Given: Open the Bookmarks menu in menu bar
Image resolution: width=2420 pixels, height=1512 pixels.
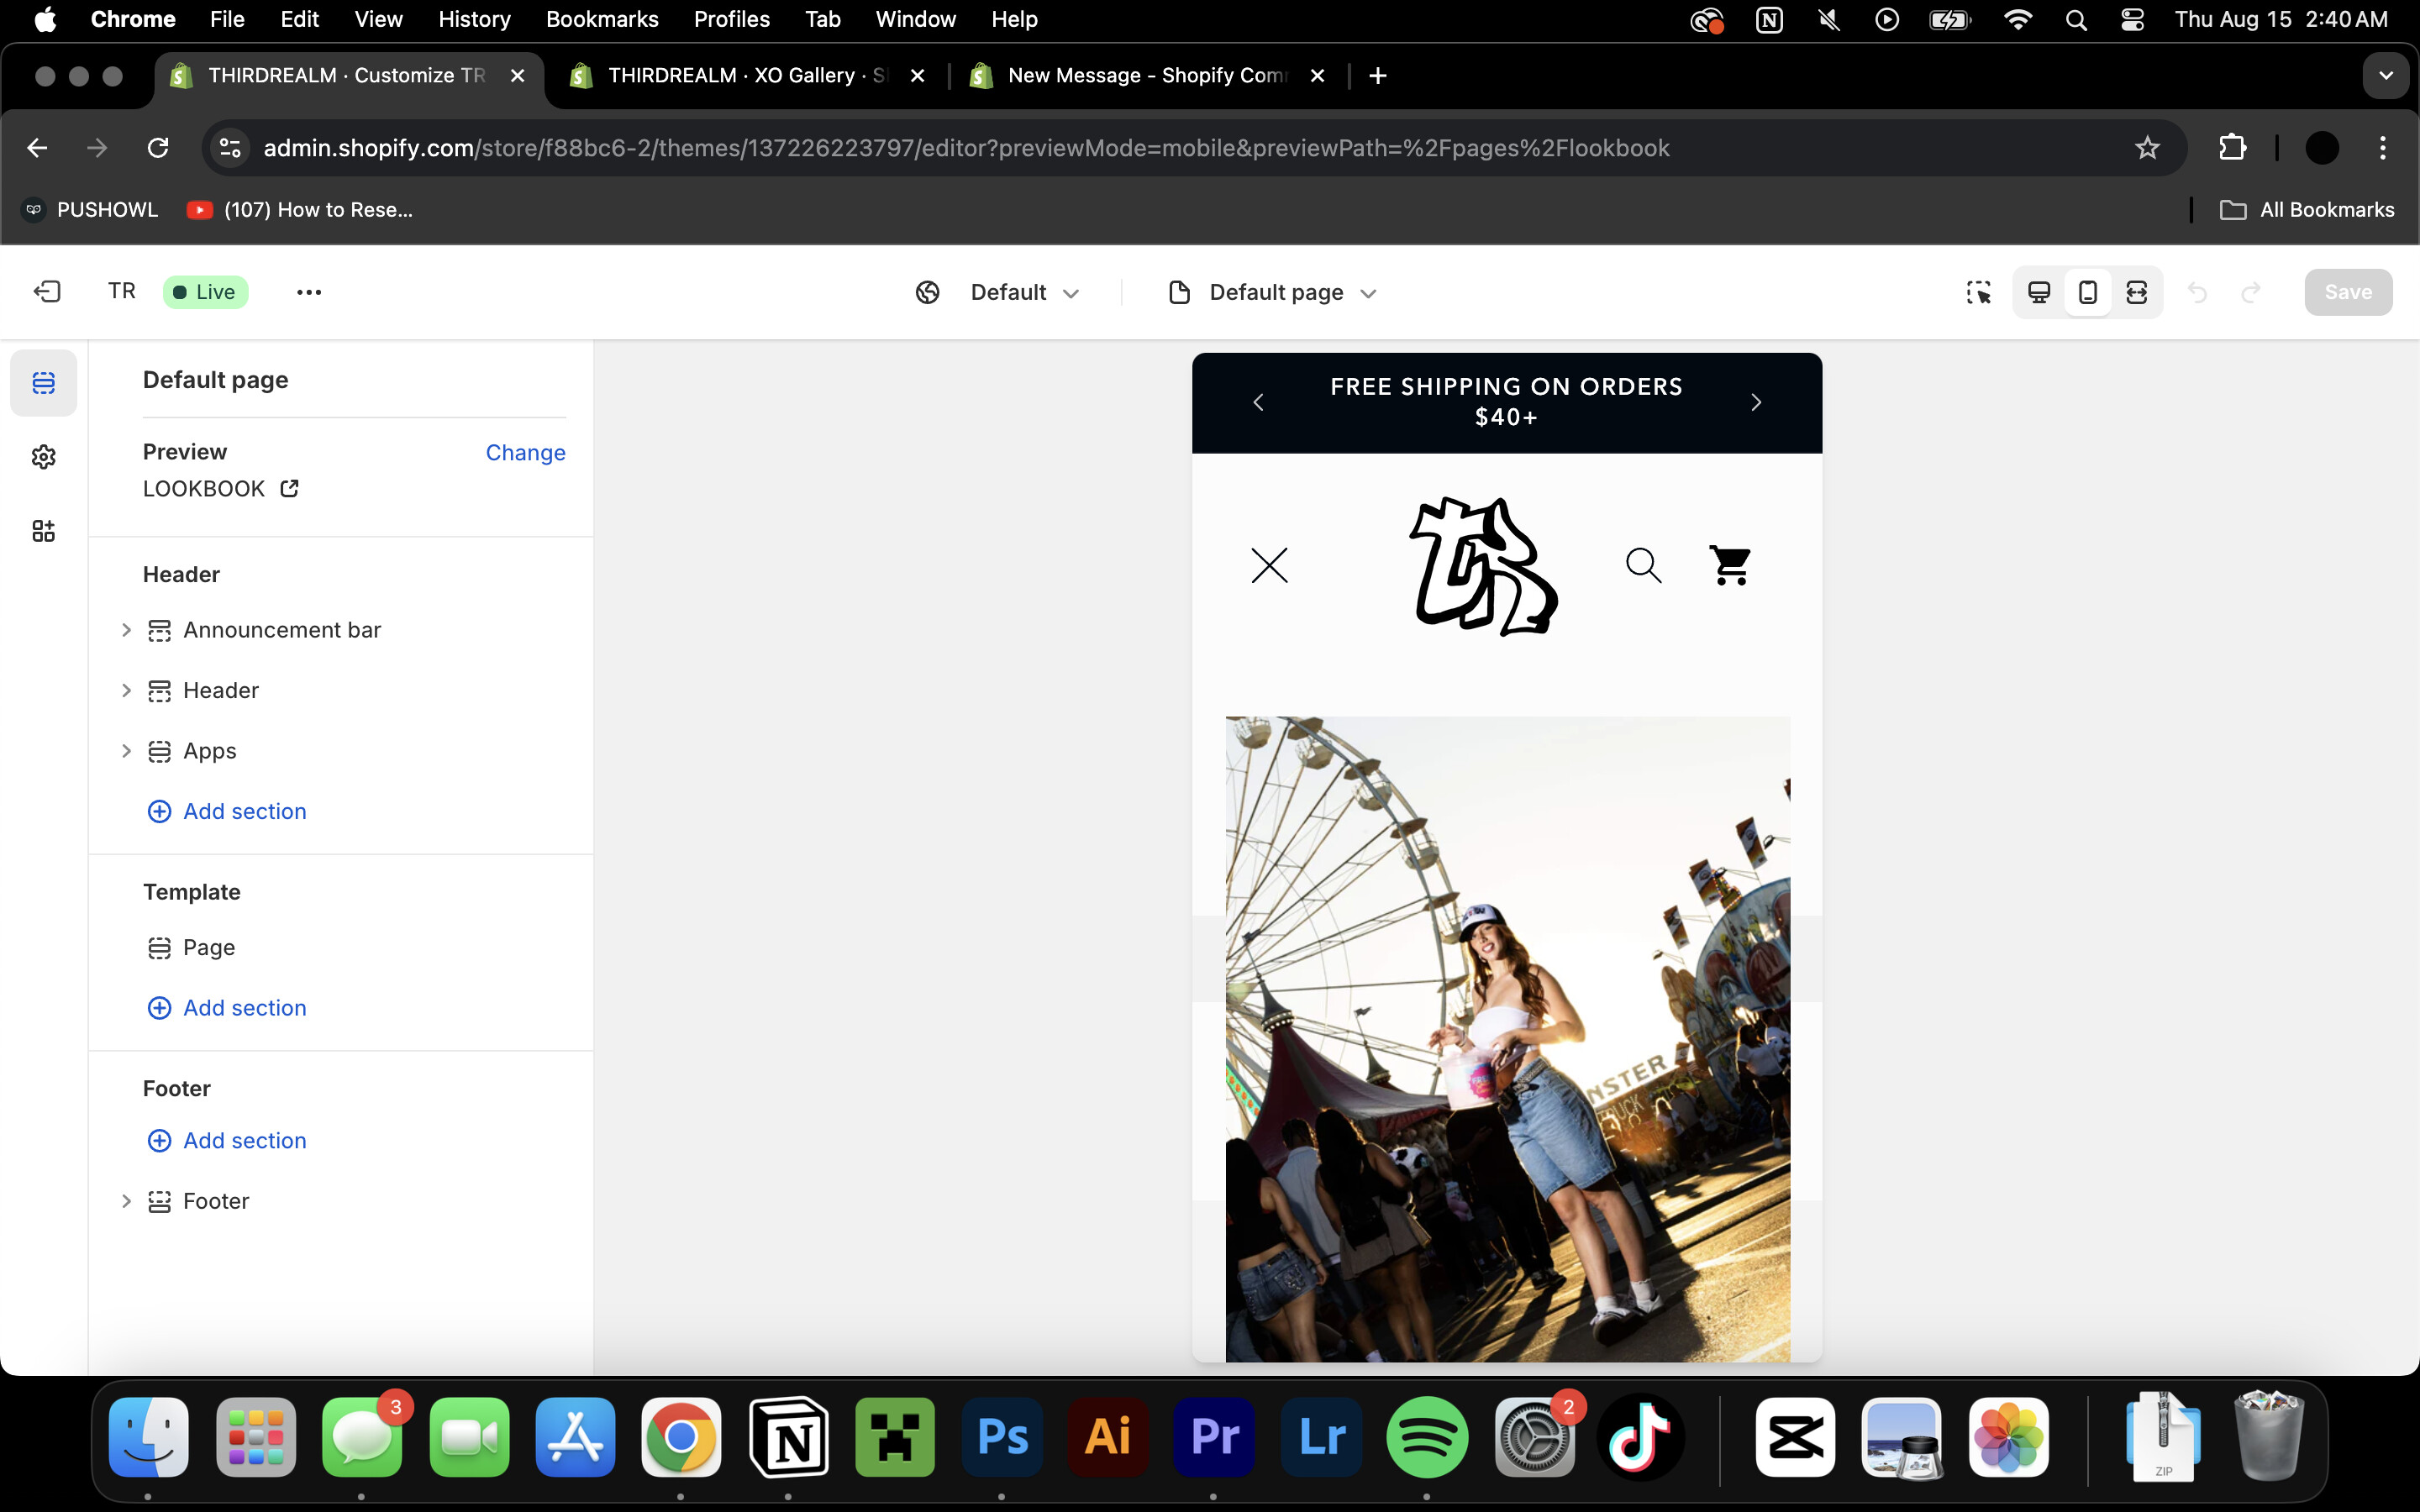Looking at the screenshot, I should [x=601, y=19].
